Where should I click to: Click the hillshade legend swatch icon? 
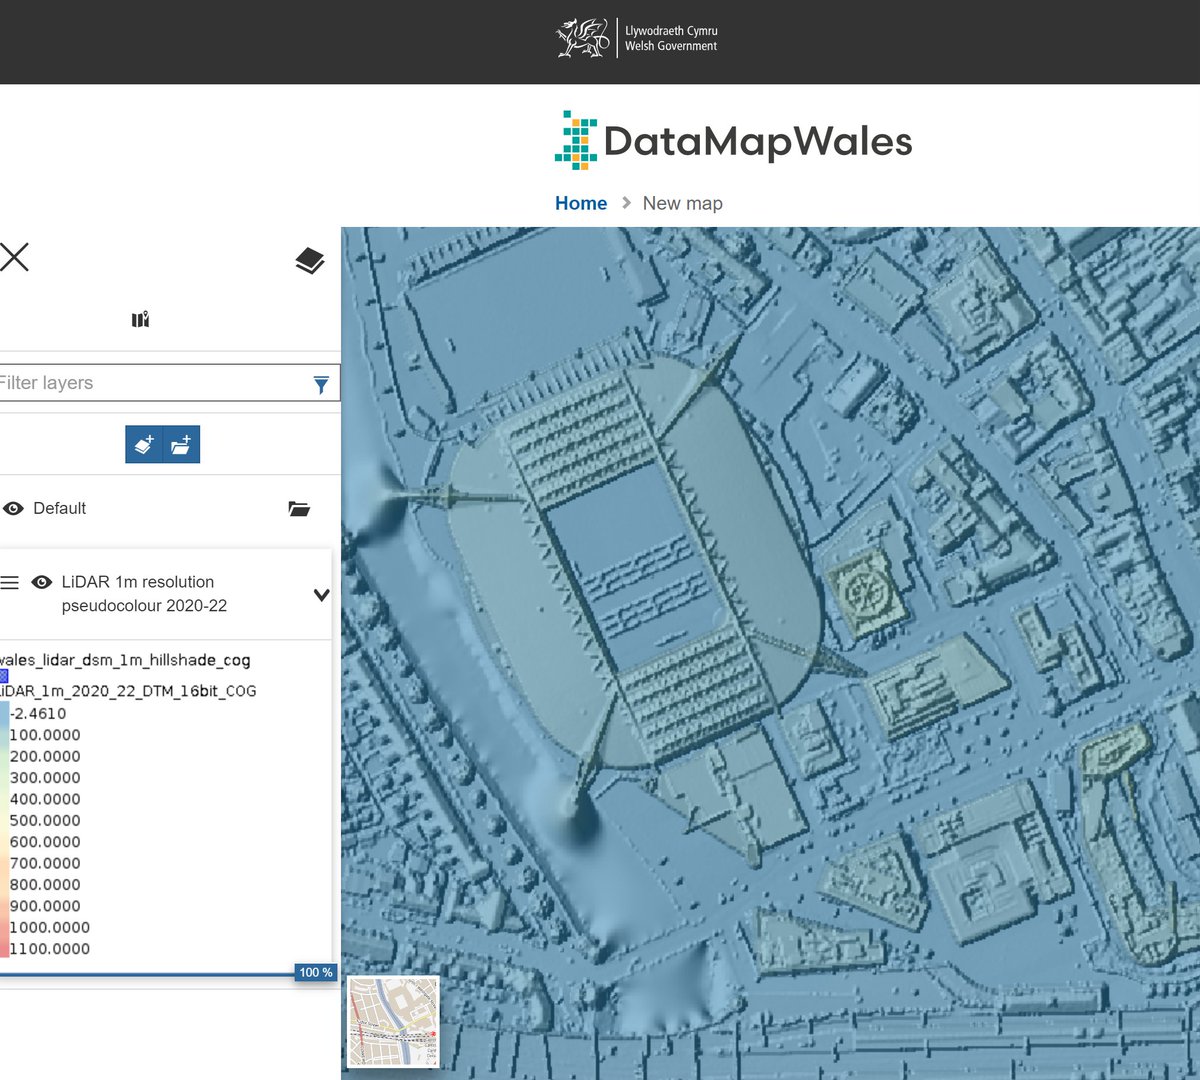coord(4,676)
